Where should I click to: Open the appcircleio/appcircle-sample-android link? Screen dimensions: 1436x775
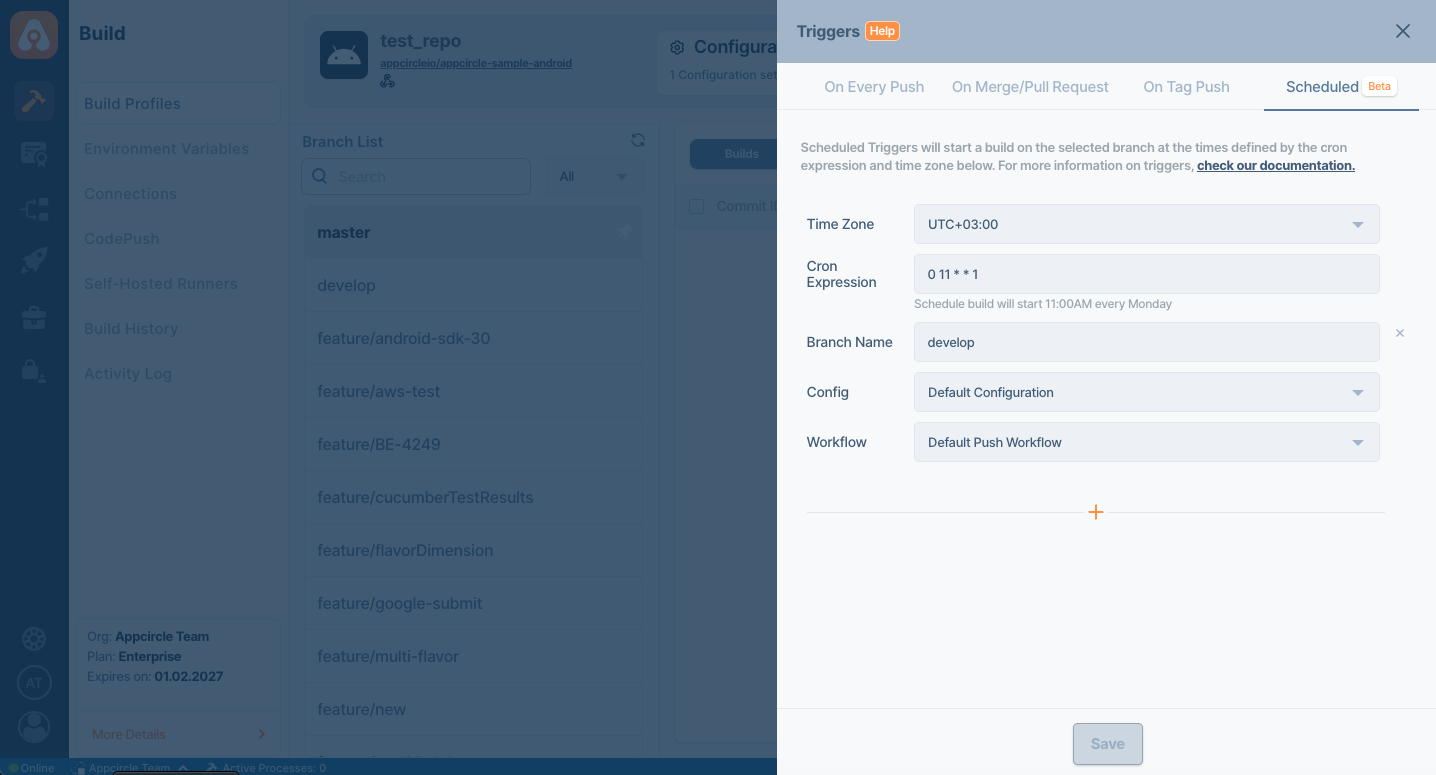(476, 63)
